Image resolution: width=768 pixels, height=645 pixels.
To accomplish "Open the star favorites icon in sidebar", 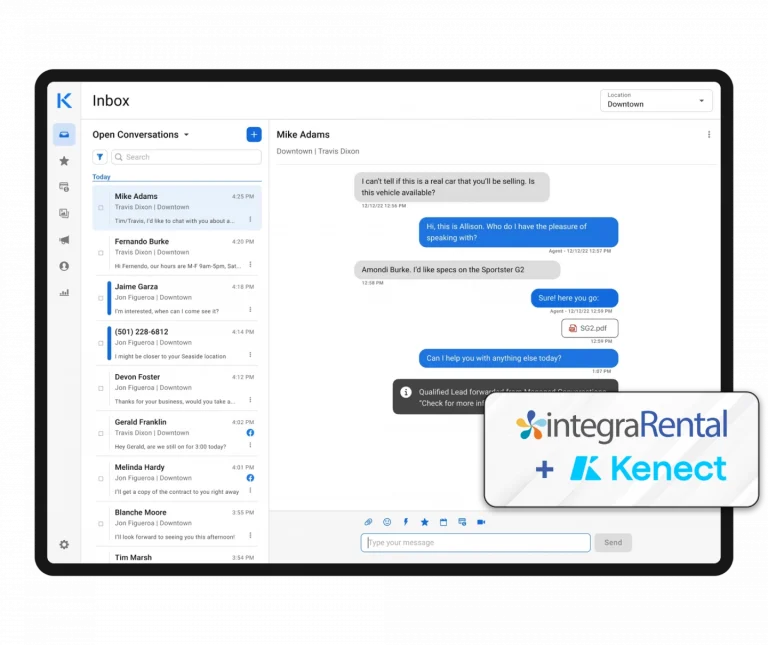I will click(64, 161).
